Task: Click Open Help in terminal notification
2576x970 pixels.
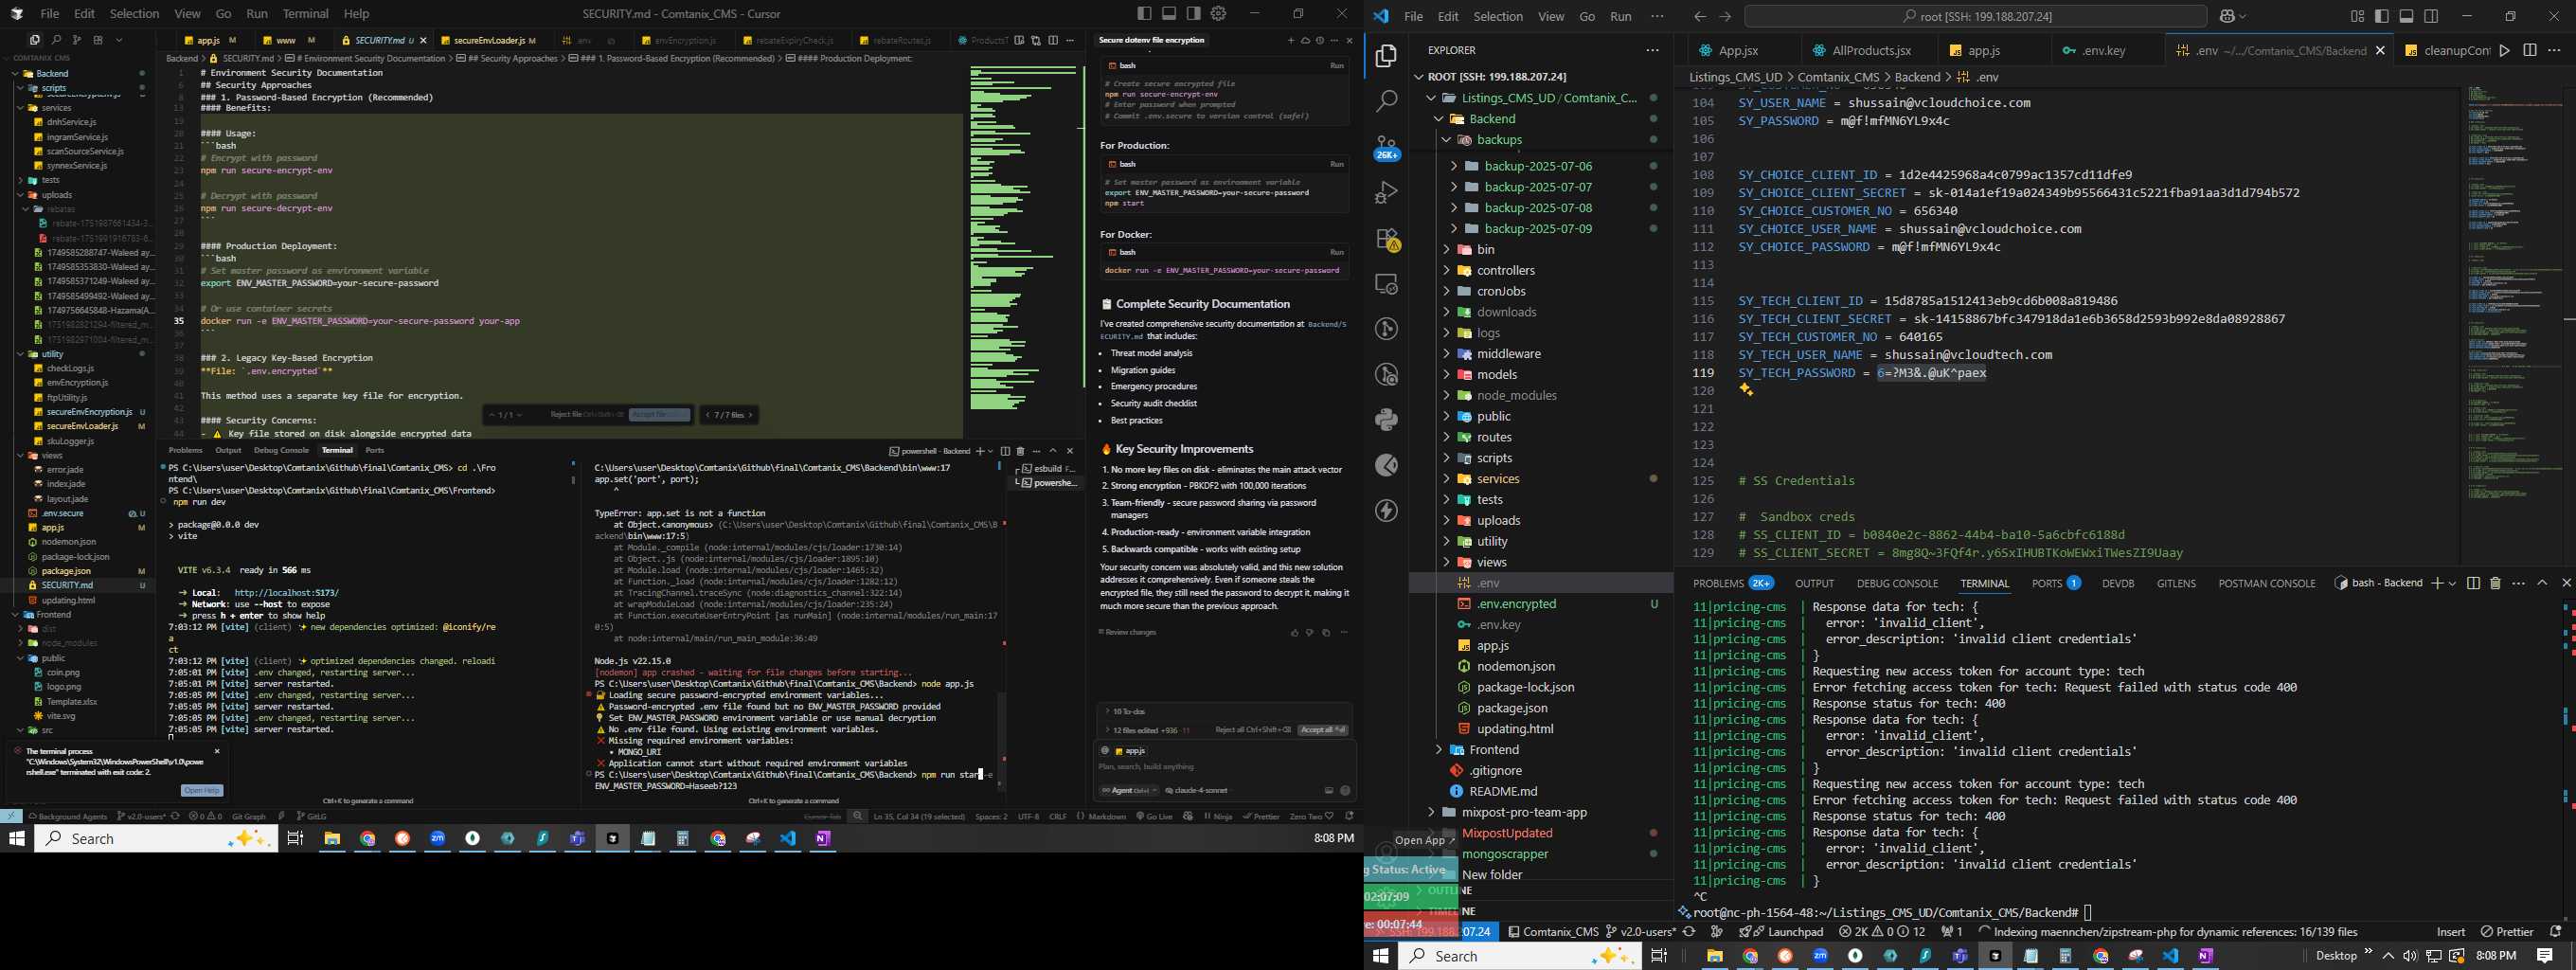Action: point(202,791)
